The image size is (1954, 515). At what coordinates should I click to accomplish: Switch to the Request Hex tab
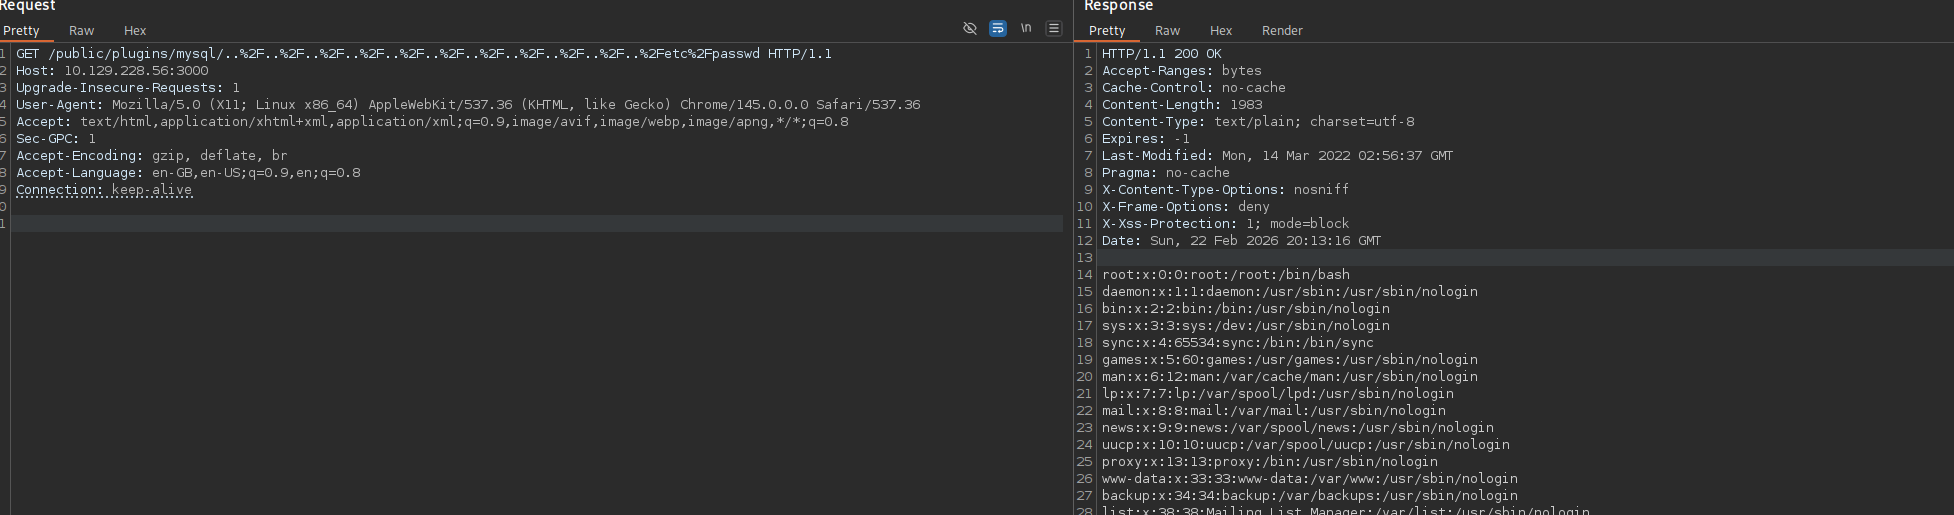(135, 31)
